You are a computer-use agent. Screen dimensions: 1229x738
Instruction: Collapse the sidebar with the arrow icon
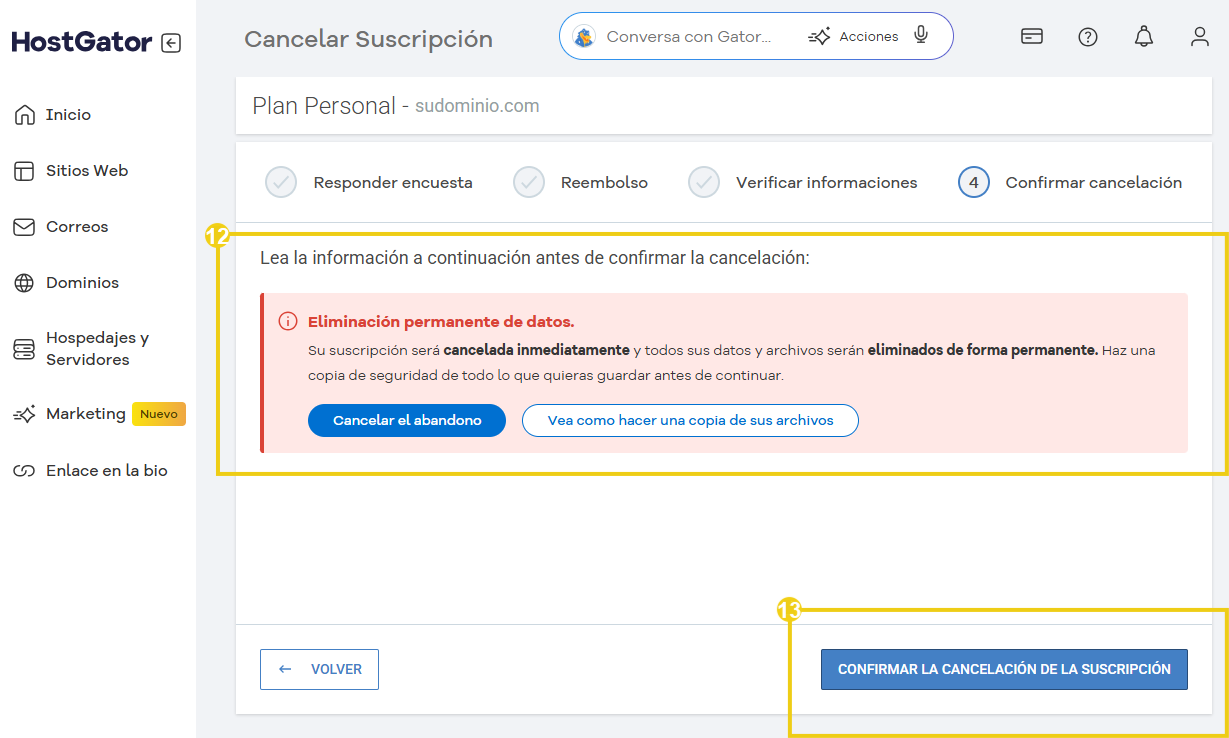169,41
